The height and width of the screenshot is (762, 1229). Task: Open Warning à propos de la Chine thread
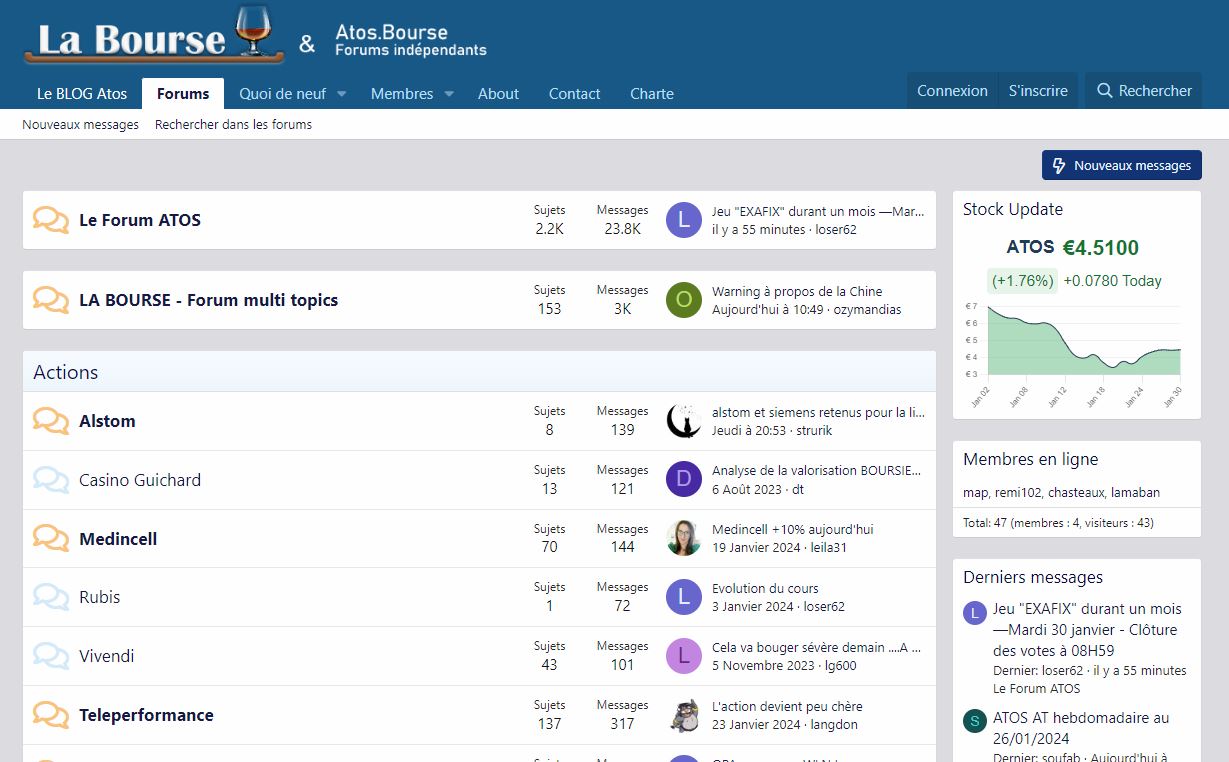[x=797, y=291]
